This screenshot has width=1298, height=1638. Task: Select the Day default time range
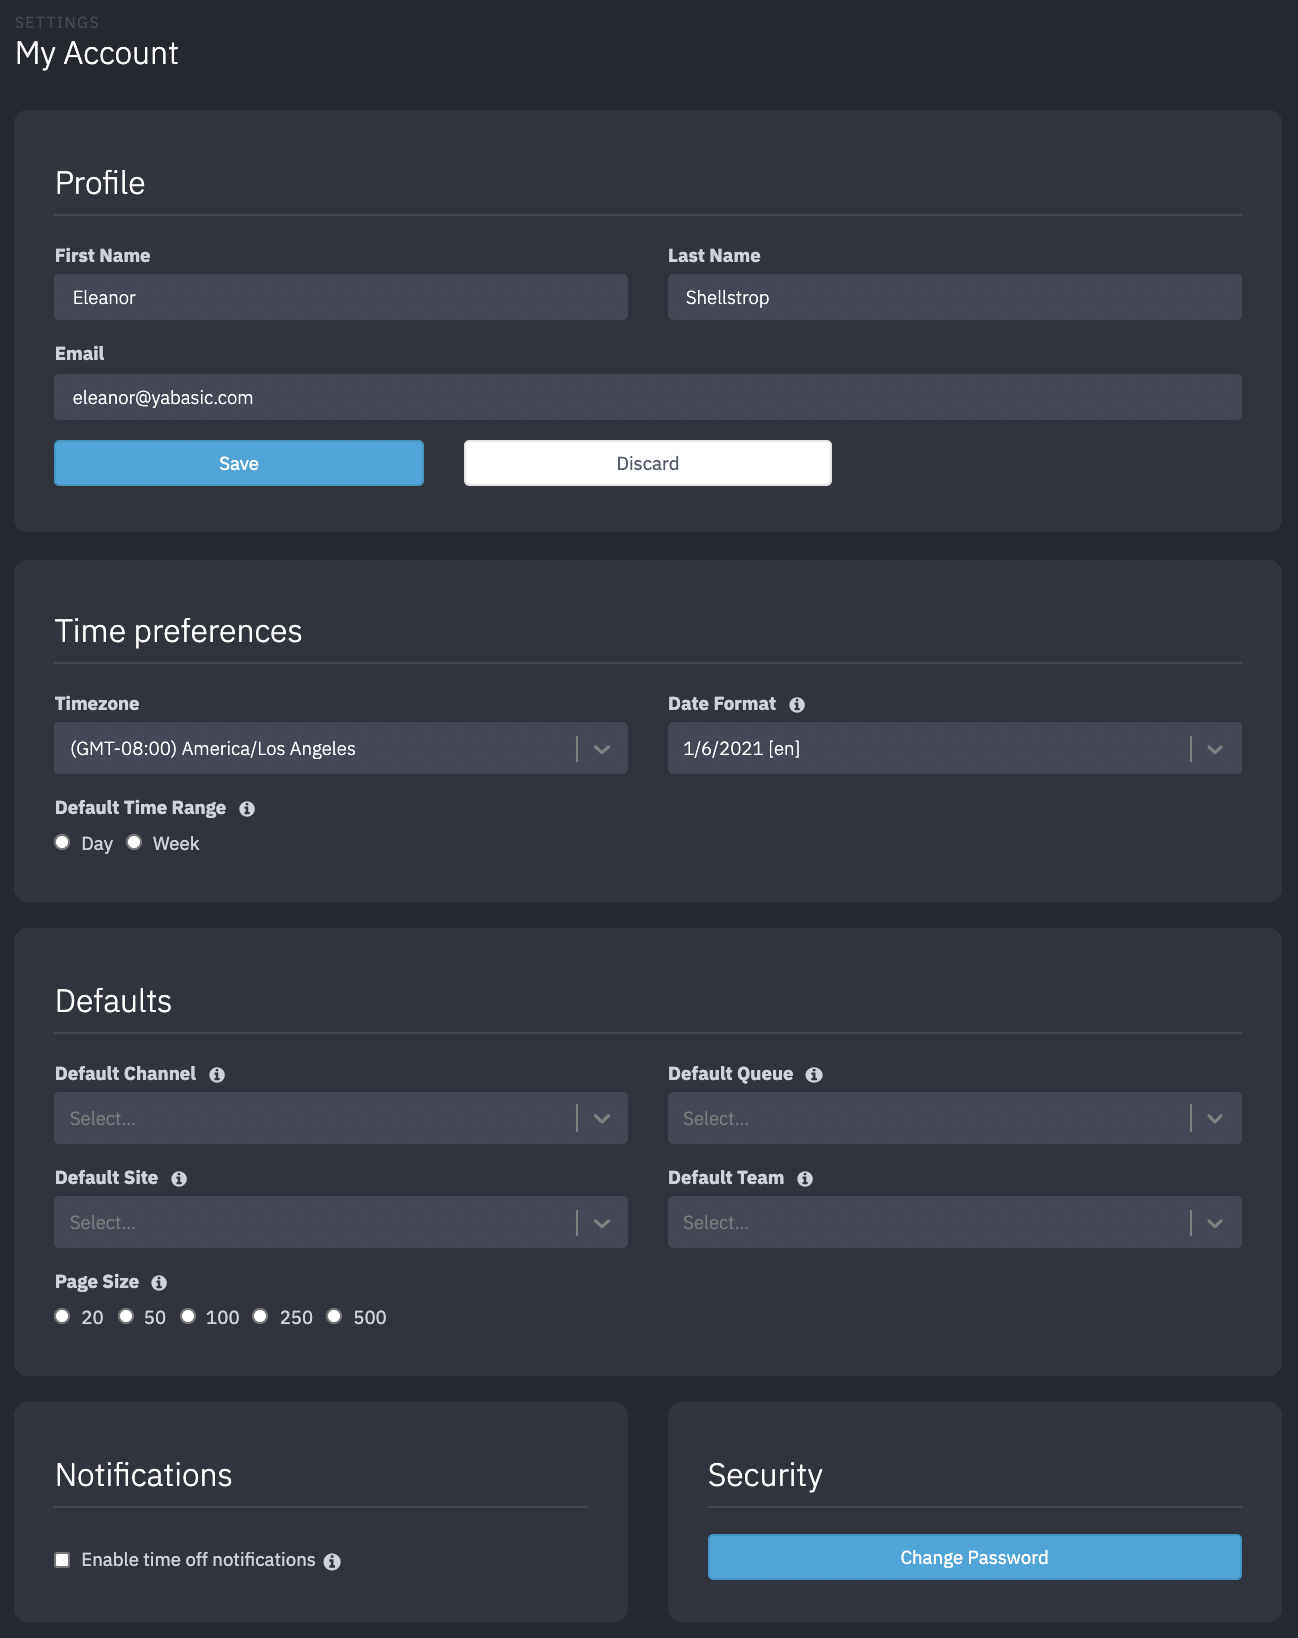[62, 842]
